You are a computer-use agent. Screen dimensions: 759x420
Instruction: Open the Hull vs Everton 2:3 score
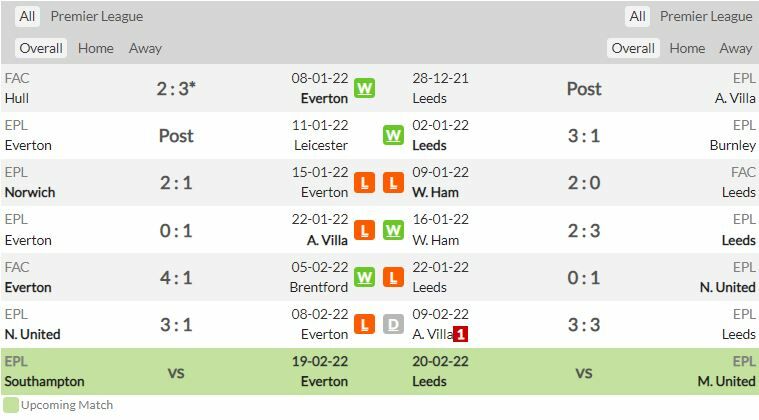point(176,88)
